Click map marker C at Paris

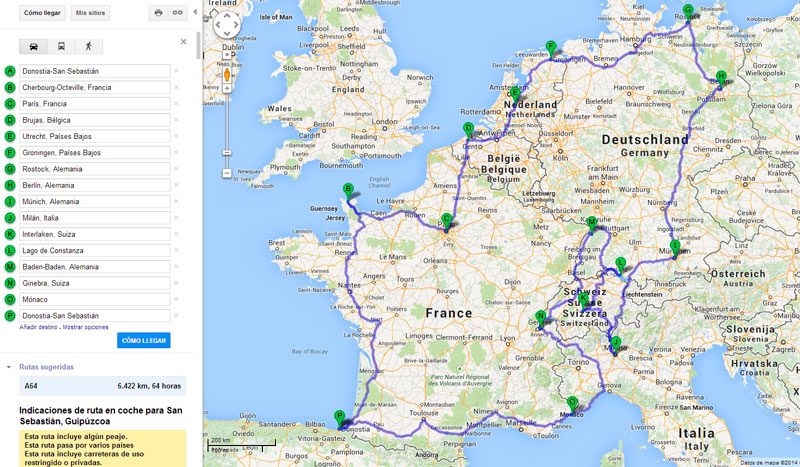click(x=446, y=221)
